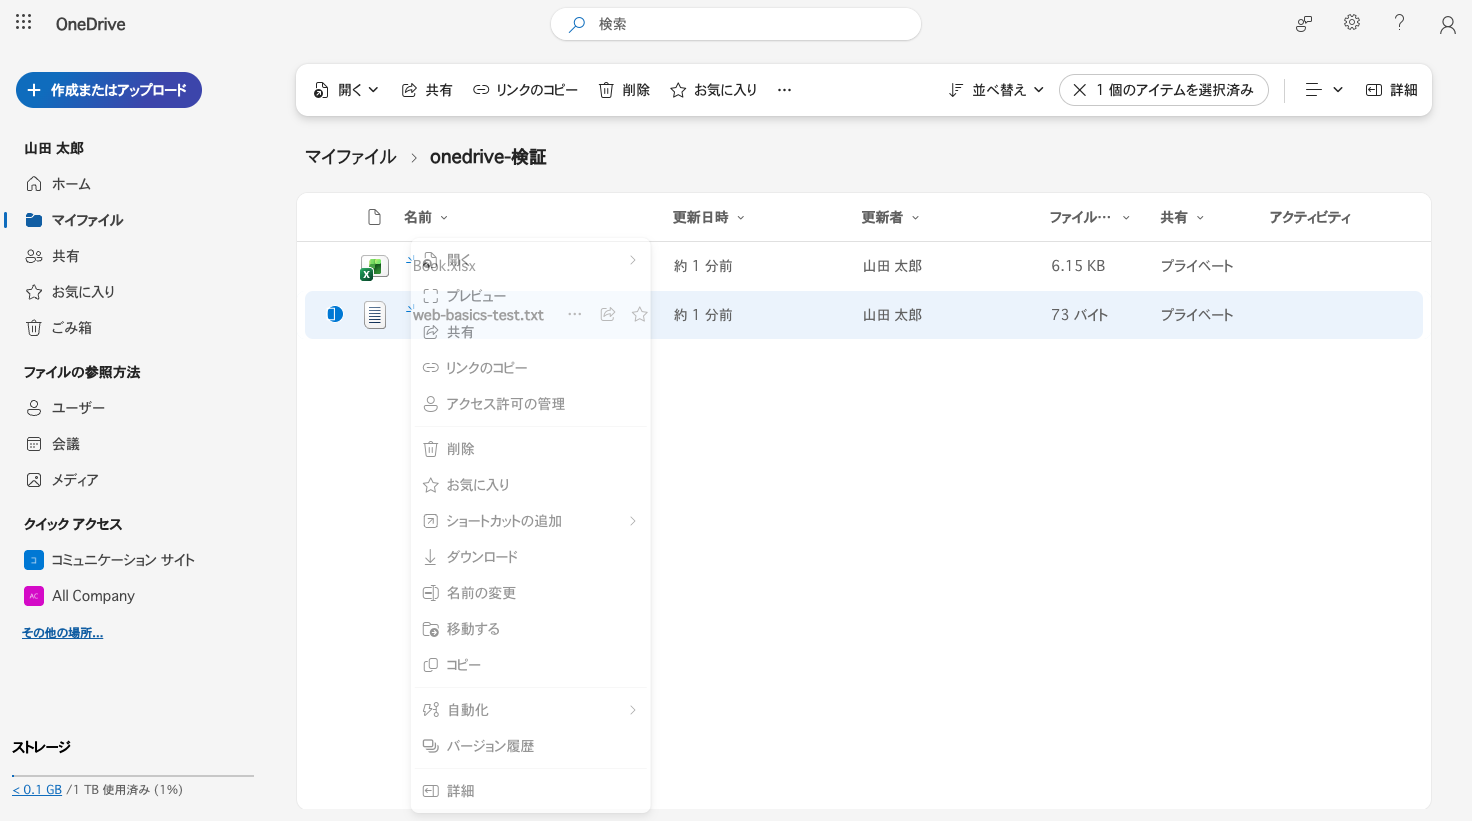The width and height of the screenshot is (1472, 821).
Task: Choose アクセス許可の管理 in context menu
Action: pyautogui.click(x=531, y=404)
